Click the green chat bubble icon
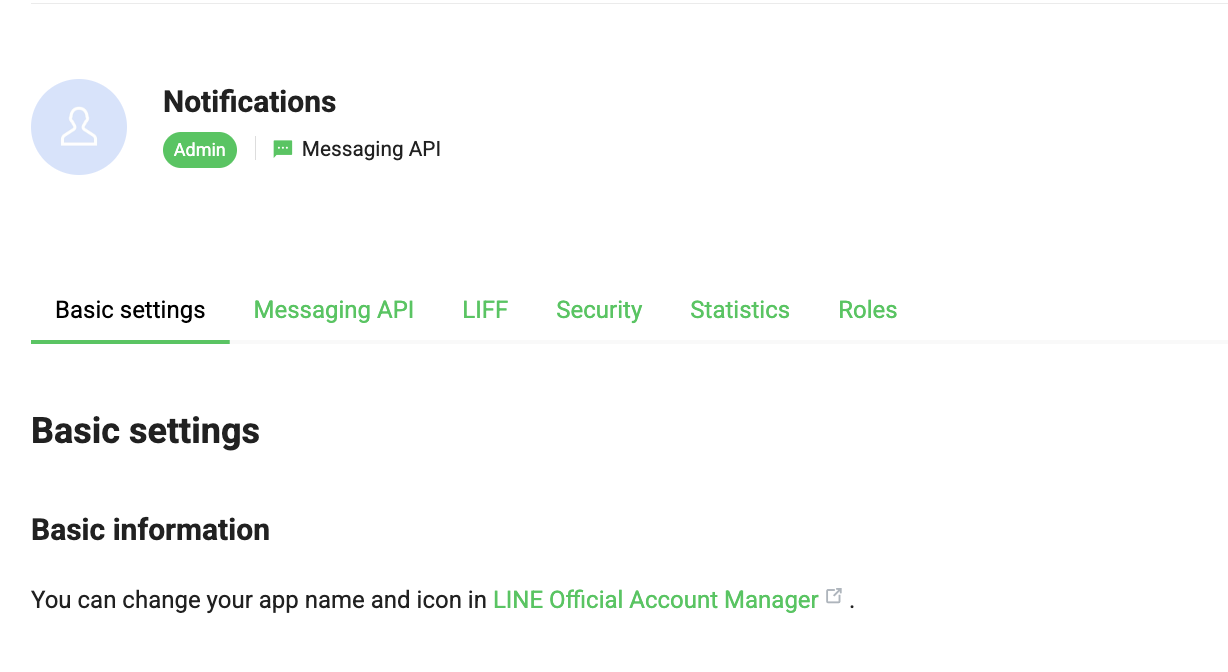The height and width of the screenshot is (672, 1228). (x=283, y=149)
